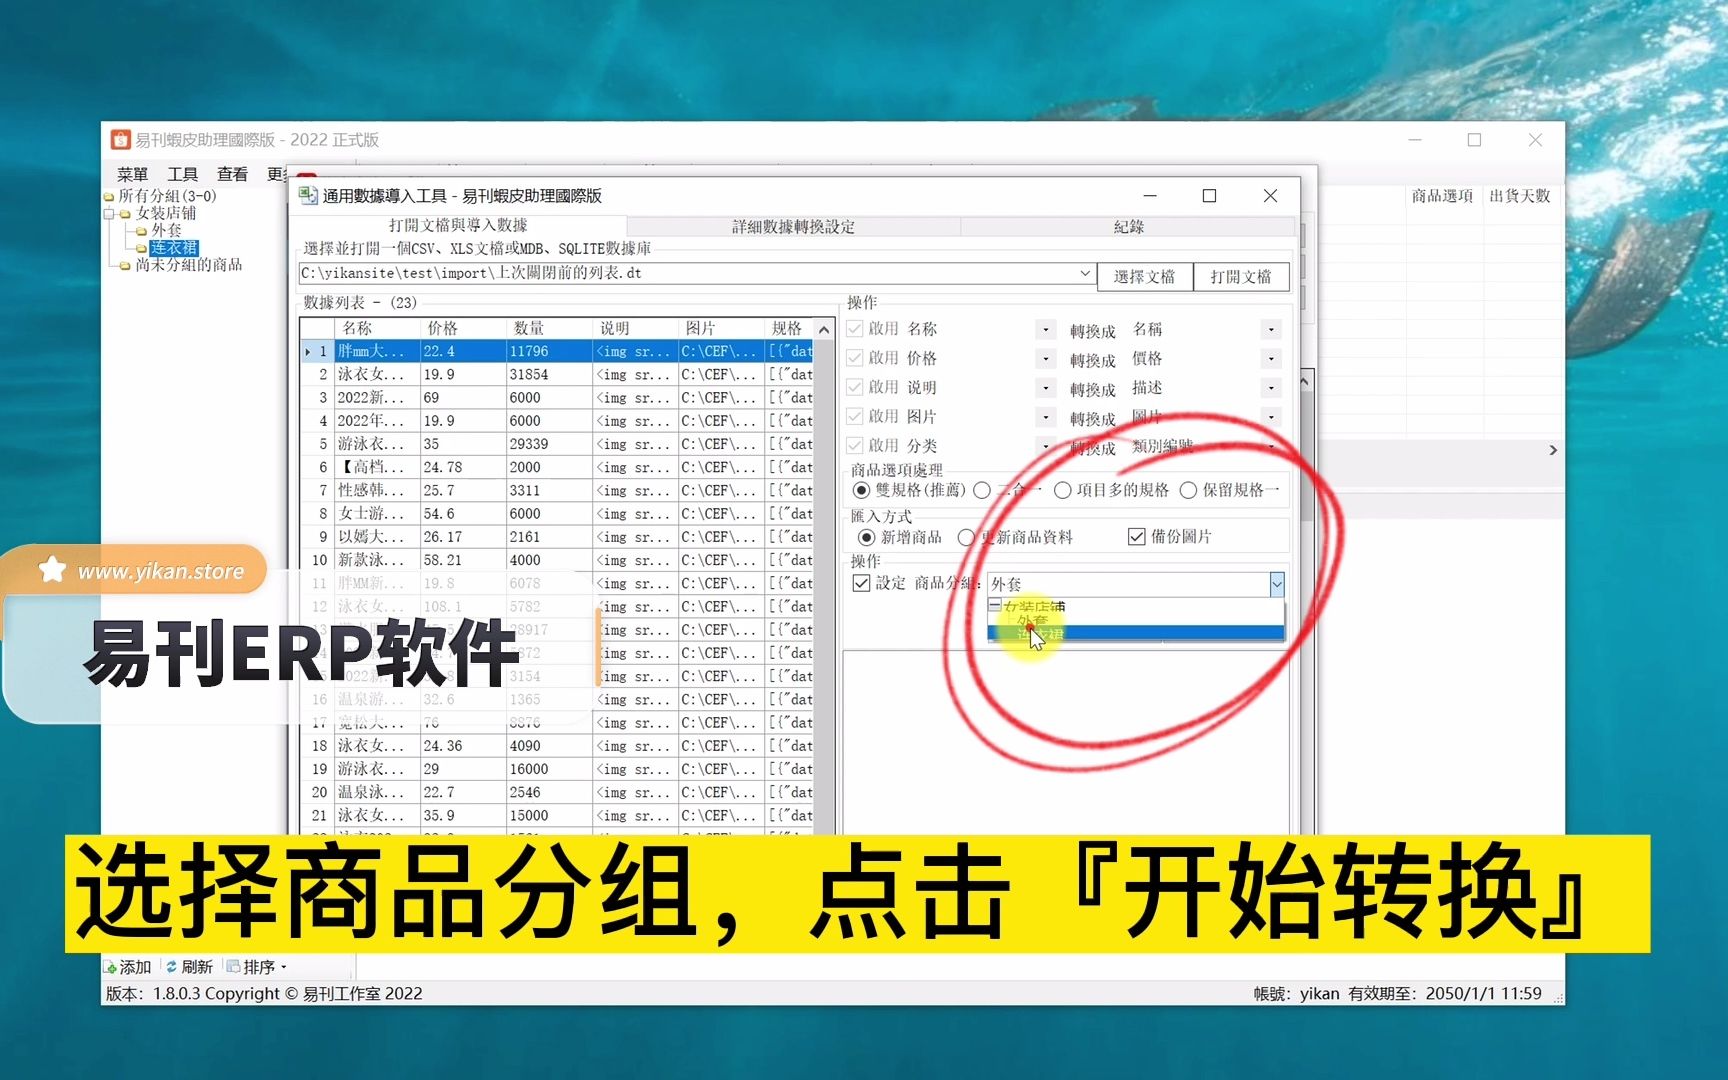Viewport: 1728px width, 1080px height.
Task: Switch to the 打開文檔與導入數據 tab
Action: 458,226
